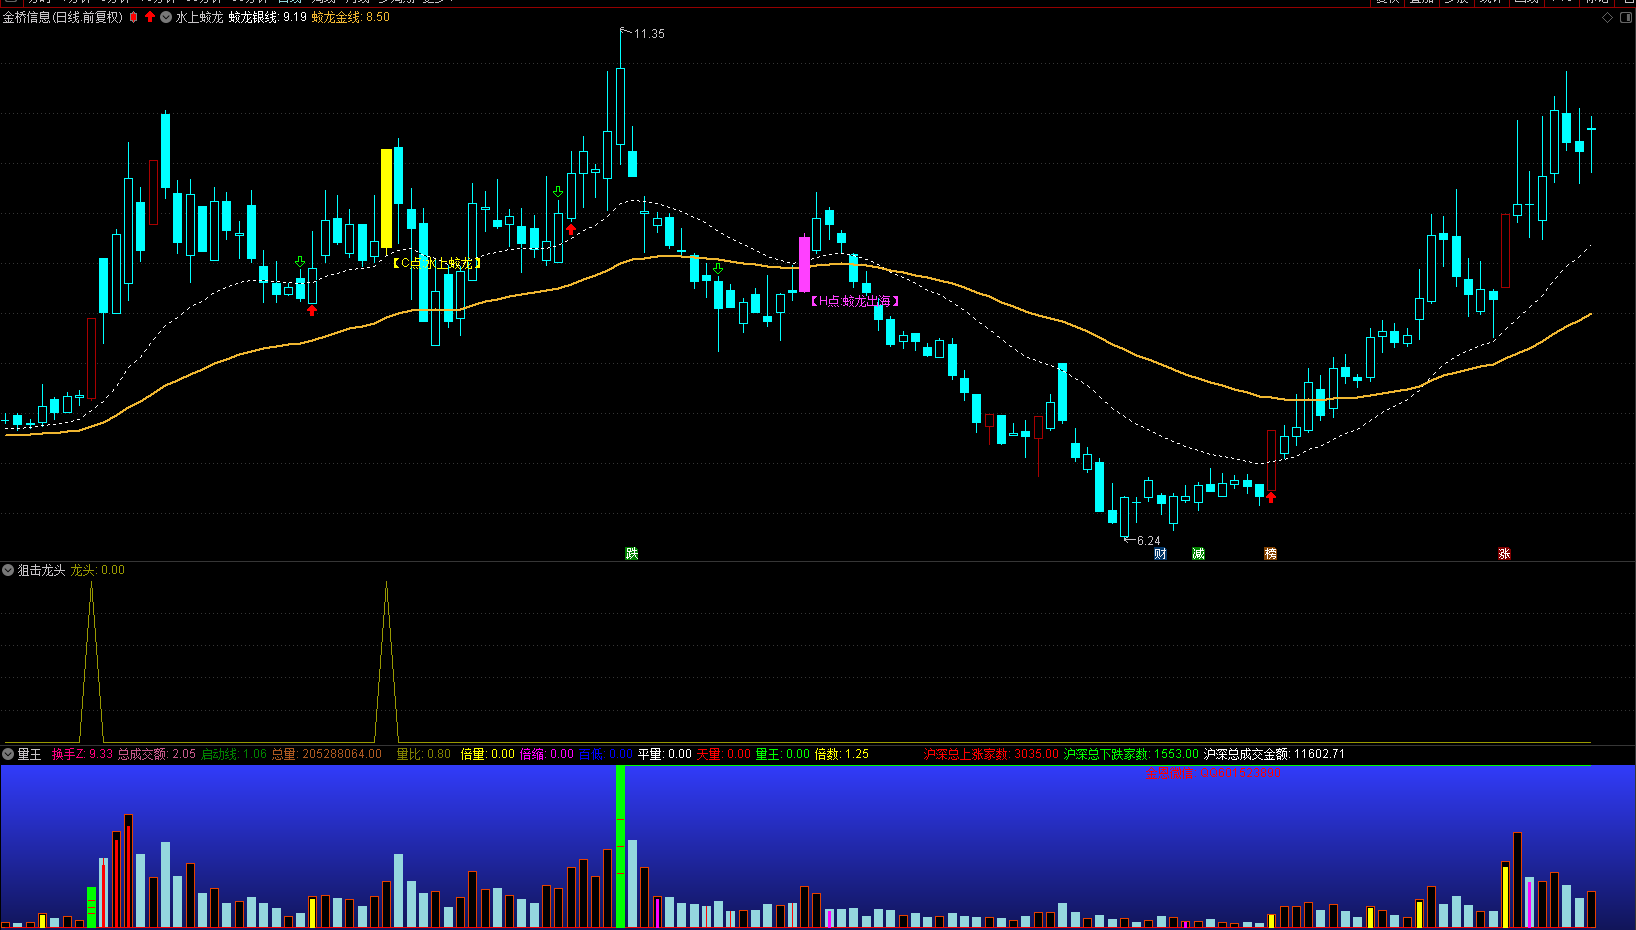1636x930 pixels.
Task: Click 沪深总上涨家数: 3035.00 readout
Action: pos(990,754)
